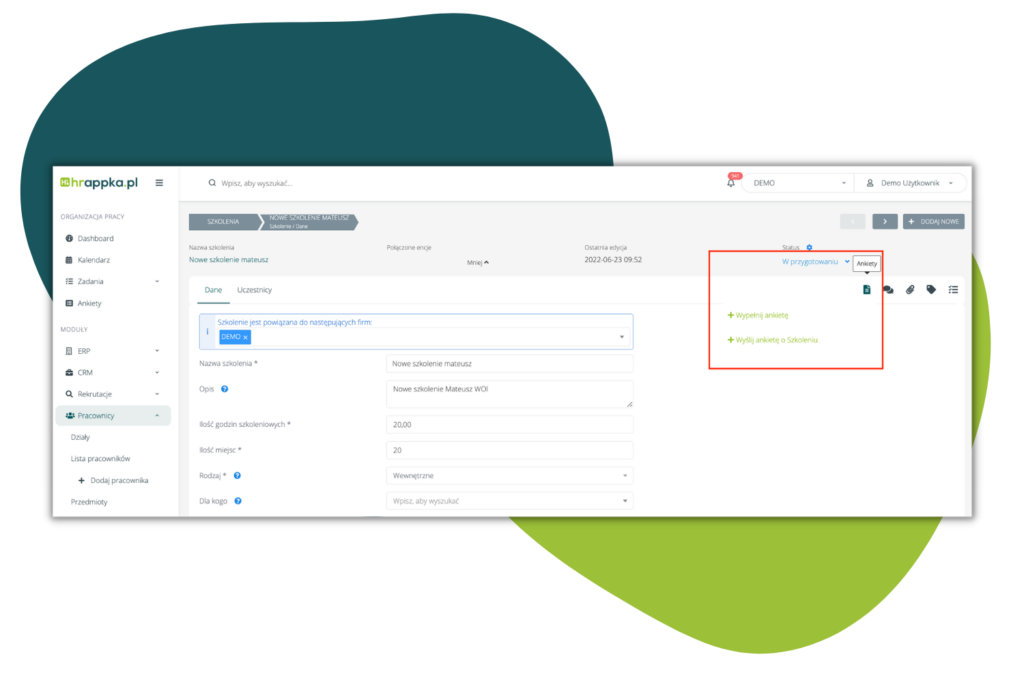The image size is (1024, 683).
Task: Click Wyślij ankietę o Szkoleniu link
Action: (x=776, y=340)
